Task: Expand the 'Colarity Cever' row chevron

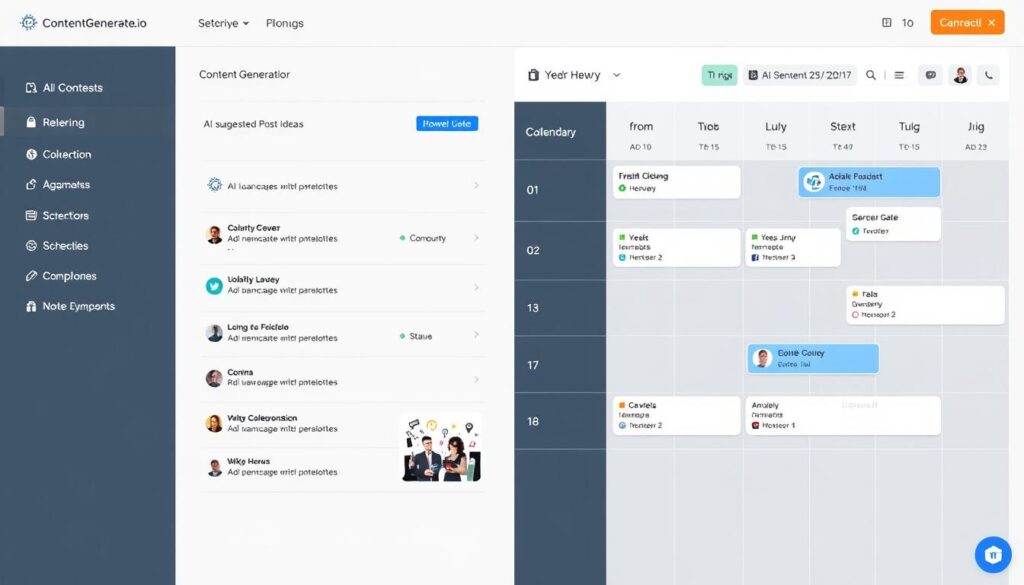Action: pos(476,238)
